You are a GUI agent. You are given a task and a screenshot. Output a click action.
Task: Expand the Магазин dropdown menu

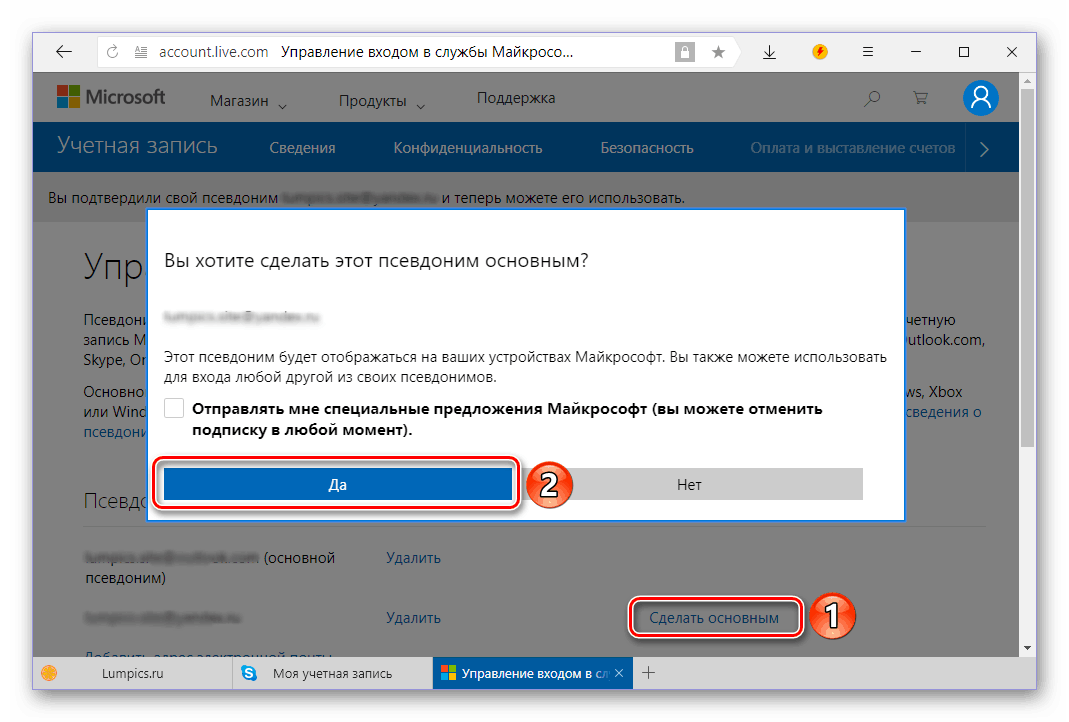tap(248, 101)
